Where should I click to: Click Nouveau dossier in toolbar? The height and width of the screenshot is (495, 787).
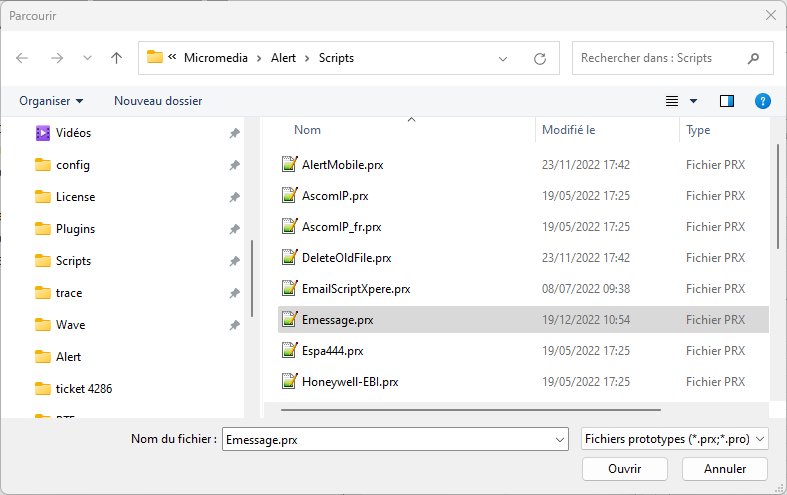coord(158,101)
